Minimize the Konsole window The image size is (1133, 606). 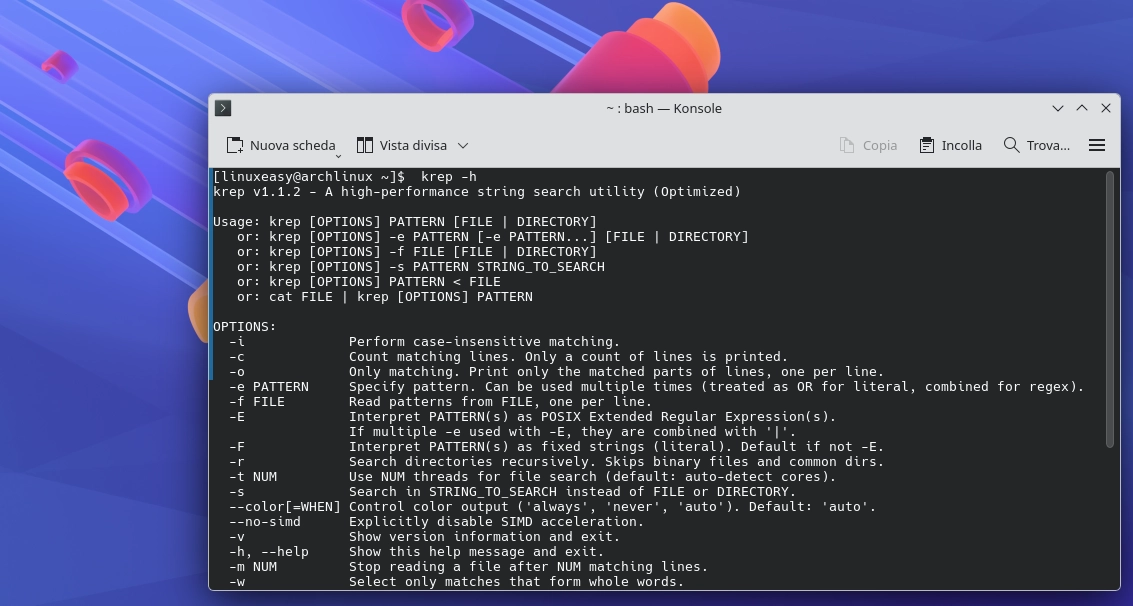point(1057,108)
